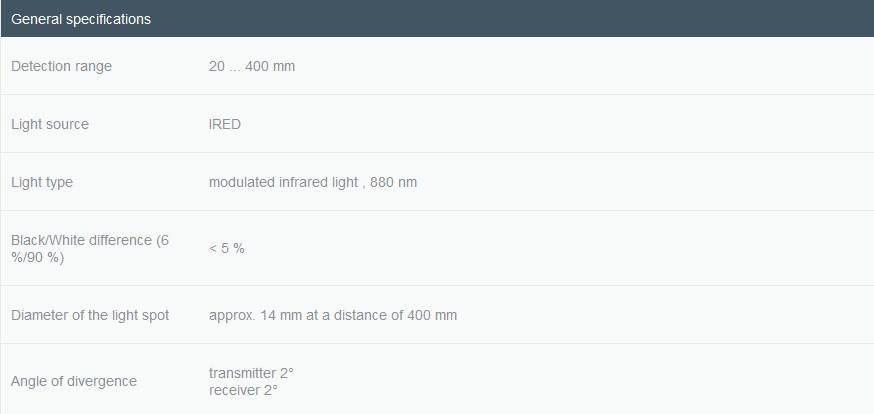This screenshot has width=874, height=414.
Task: Click the 20 ... 400 mm value
Action: 252,66
